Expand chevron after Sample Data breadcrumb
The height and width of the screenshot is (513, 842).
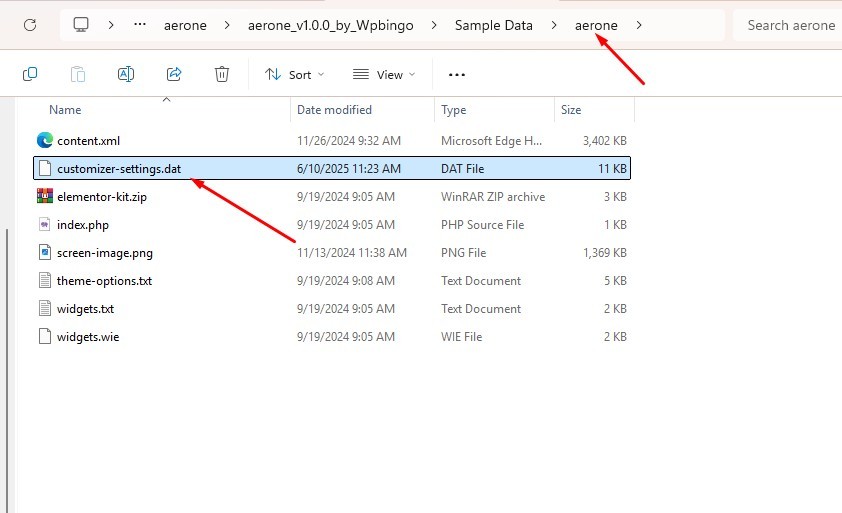click(x=554, y=25)
